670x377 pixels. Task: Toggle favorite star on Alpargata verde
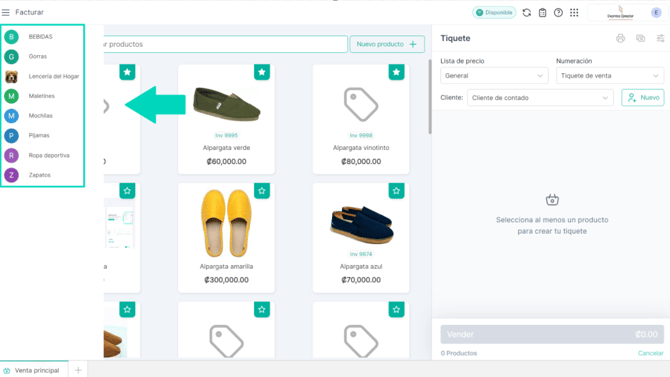262,72
